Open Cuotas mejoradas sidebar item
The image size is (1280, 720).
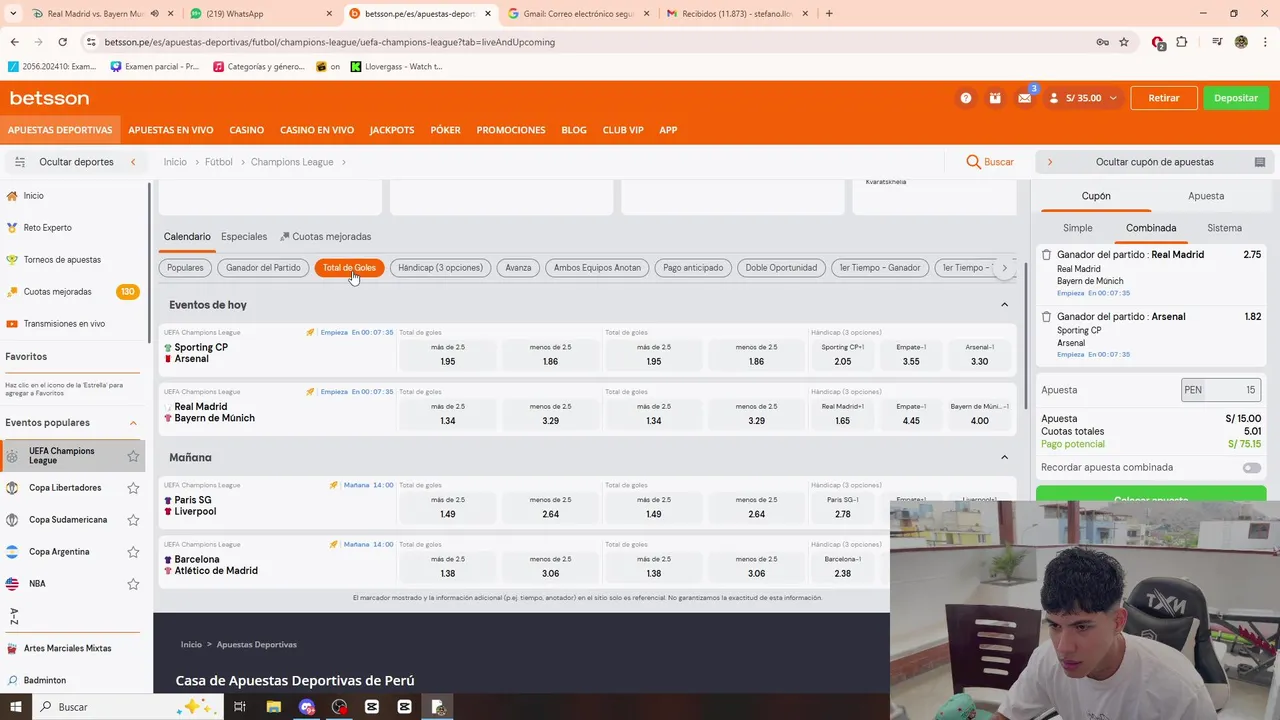click(x=57, y=292)
